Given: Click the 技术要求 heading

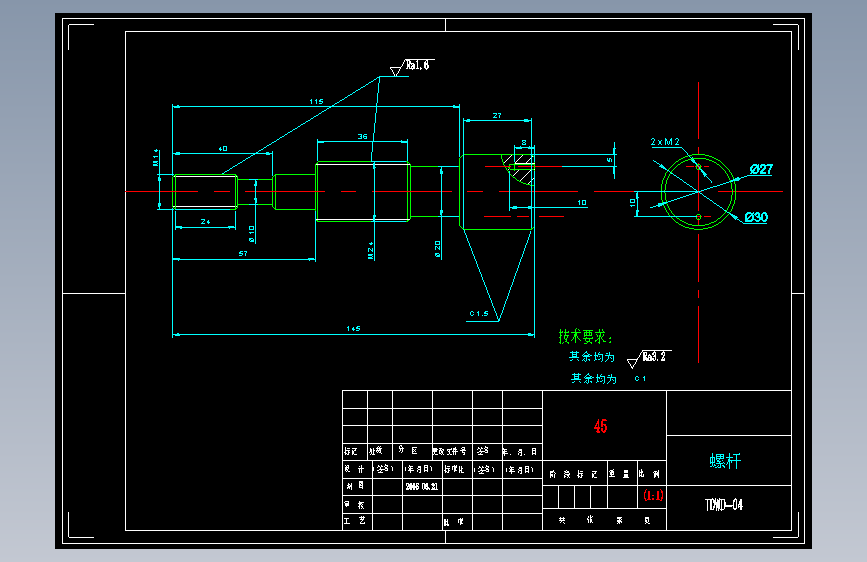Looking at the screenshot, I should click(585, 336).
